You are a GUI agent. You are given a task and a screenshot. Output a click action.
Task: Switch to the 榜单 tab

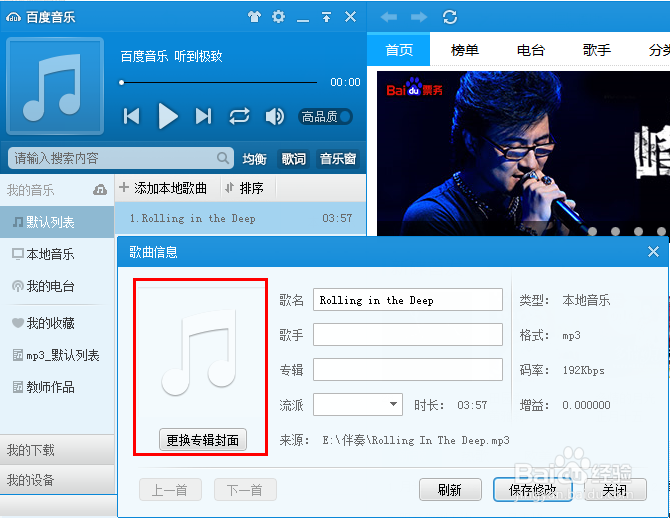click(464, 50)
